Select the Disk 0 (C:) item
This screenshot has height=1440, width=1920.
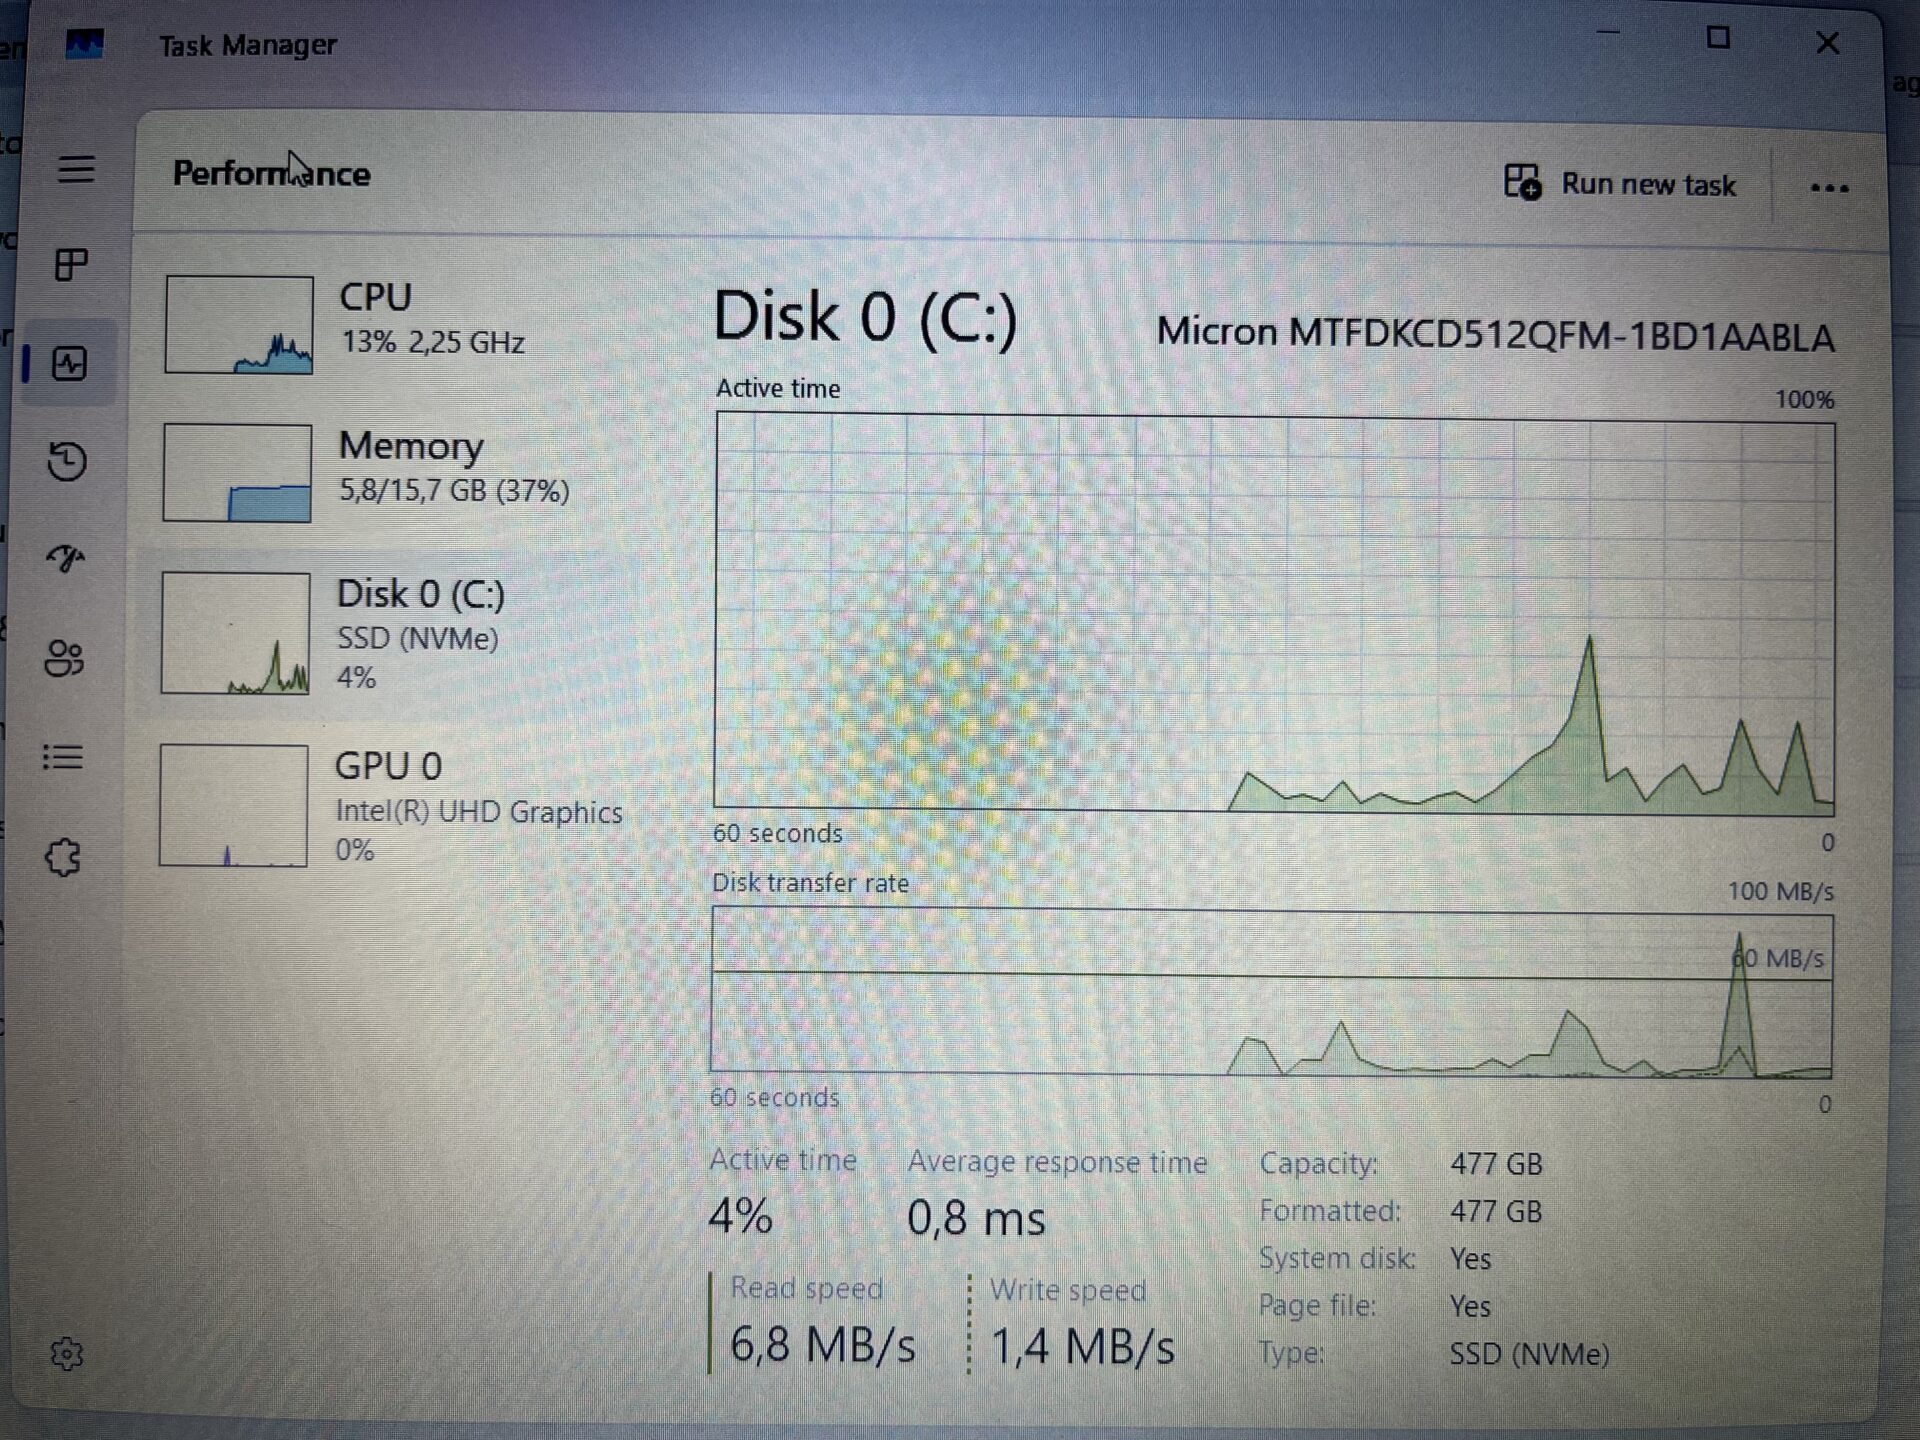[x=398, y=634]
